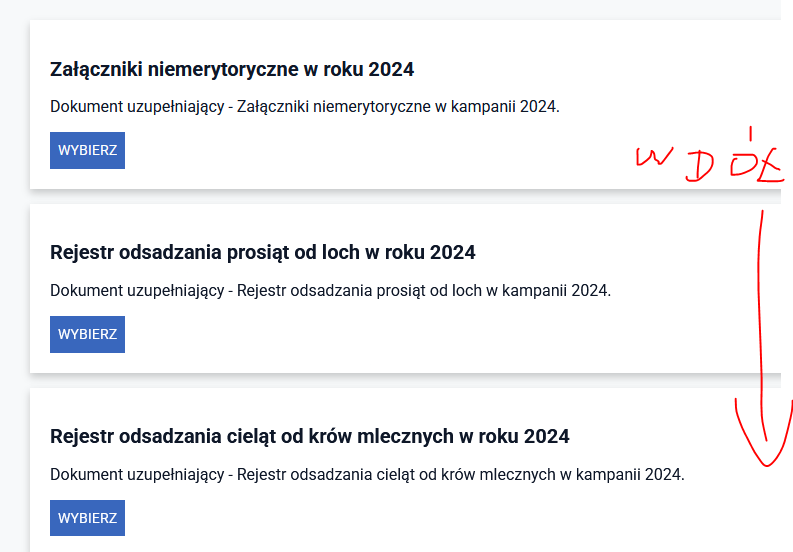
Task: Open heading Rejestr odsadzania prosiąt od loch
Action: coord(263,253)
